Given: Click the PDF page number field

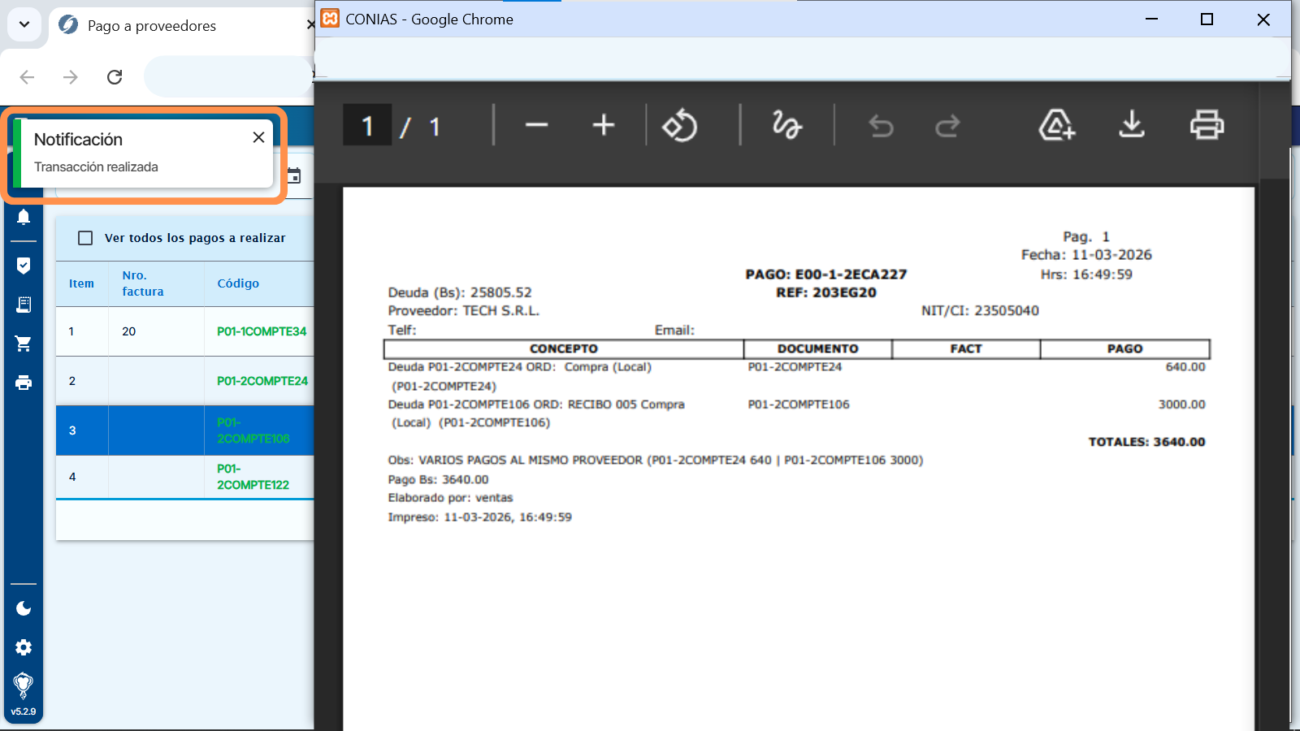Looking at the screenshot, I should click(x=367, y=126).
